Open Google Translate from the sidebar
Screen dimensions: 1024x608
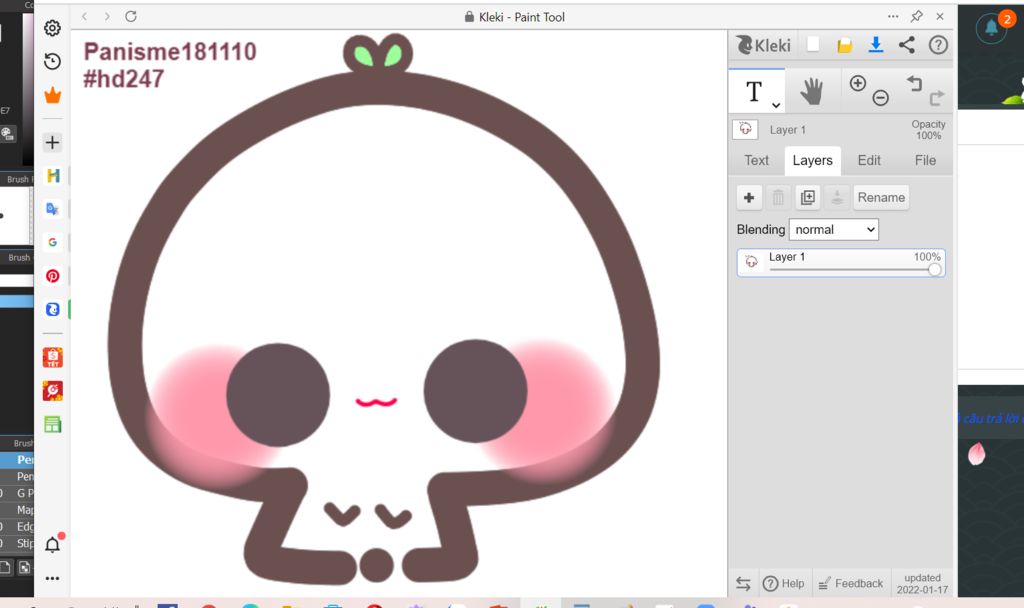(x=52, y=209)
